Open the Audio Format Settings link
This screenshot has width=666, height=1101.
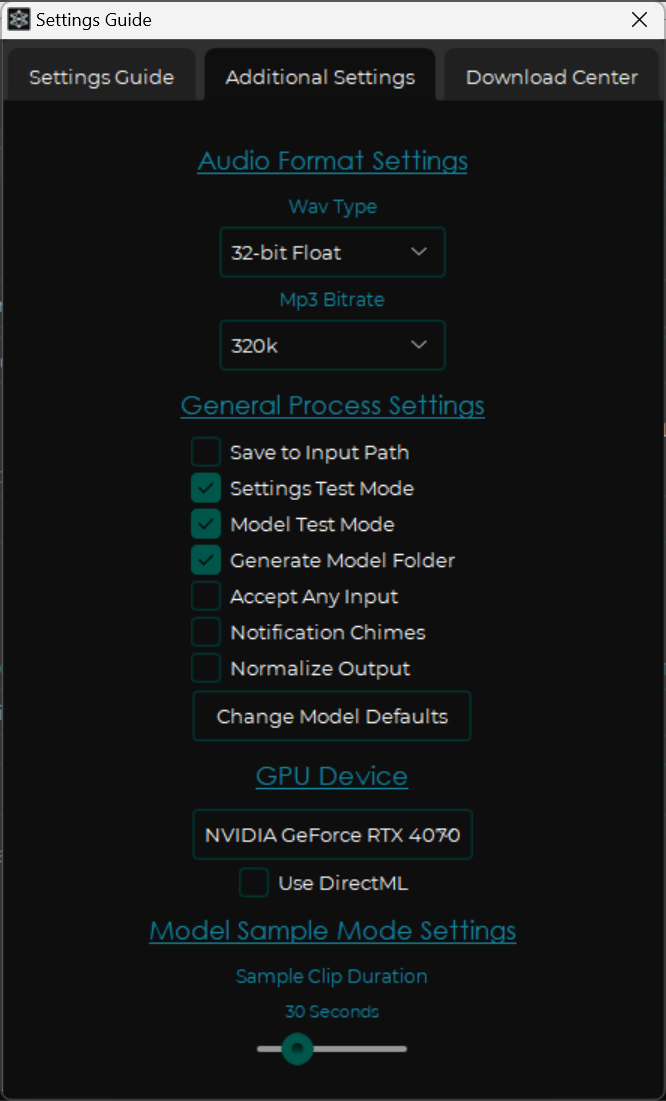332,160
